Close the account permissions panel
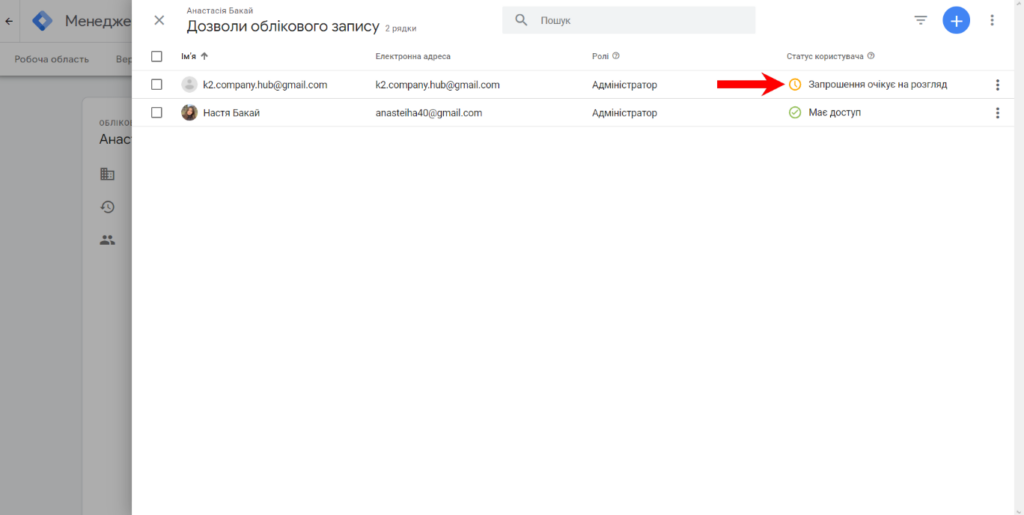 point(159,20)
